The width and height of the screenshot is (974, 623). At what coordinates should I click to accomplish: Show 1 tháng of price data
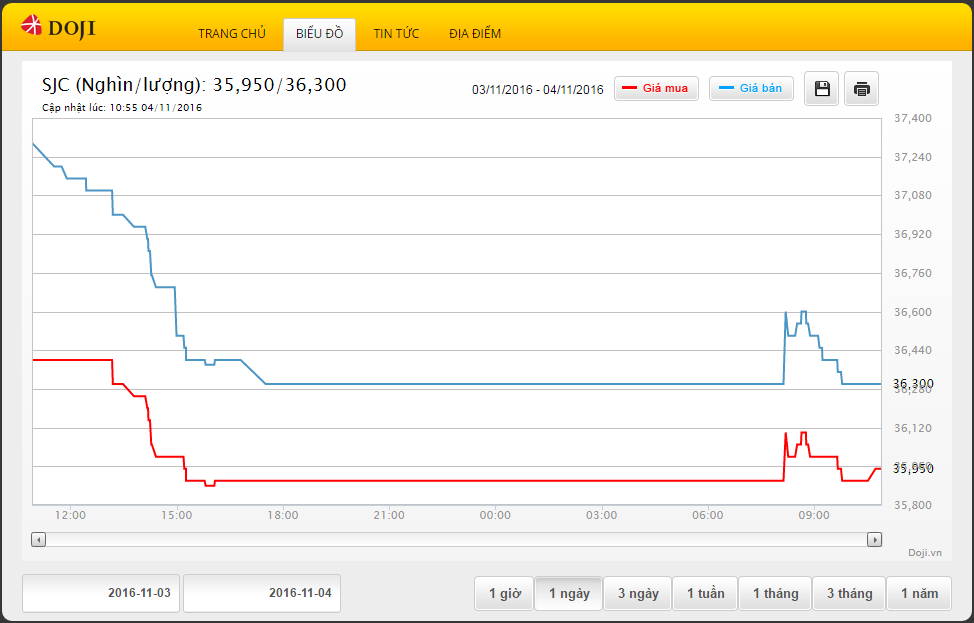[x=775, y=594]
